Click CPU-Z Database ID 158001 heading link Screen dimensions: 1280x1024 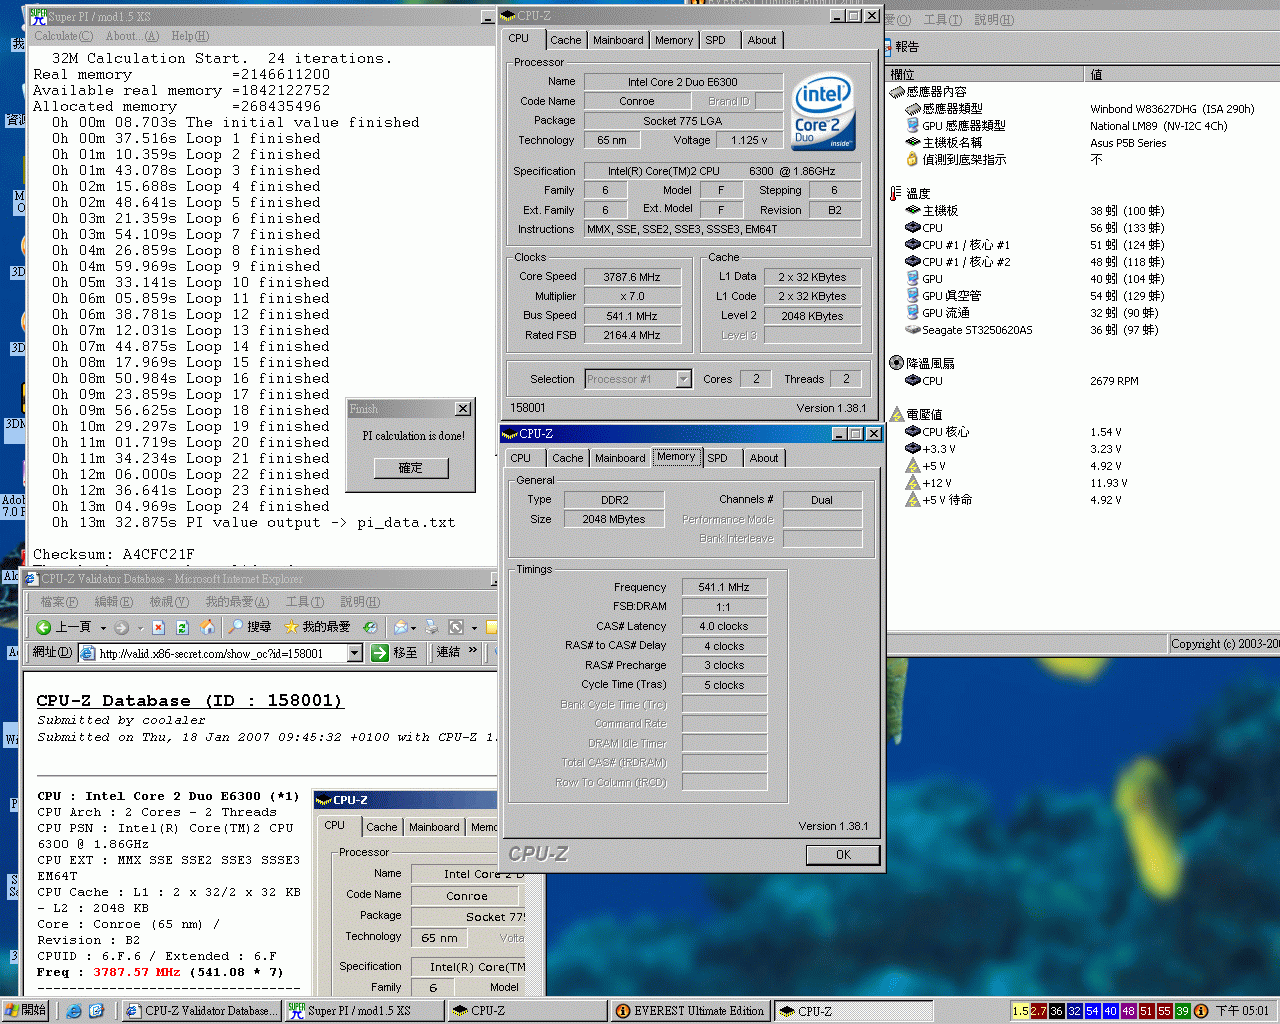click(x=190, y=701)
